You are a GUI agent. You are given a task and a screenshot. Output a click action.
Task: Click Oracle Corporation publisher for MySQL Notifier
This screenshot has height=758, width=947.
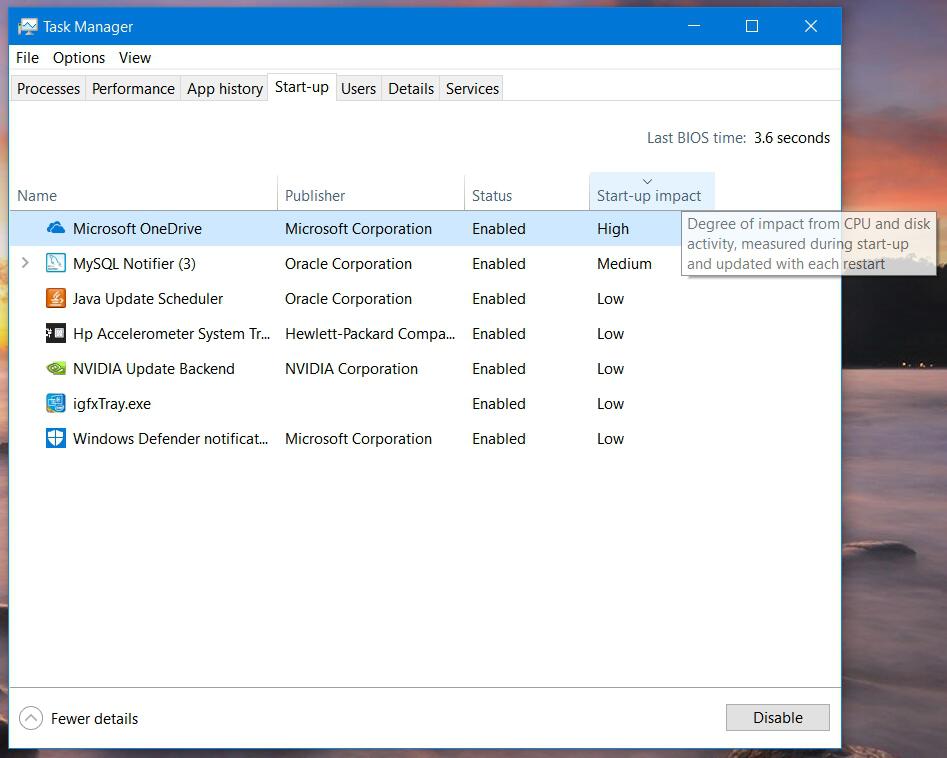tap(348, 264)
